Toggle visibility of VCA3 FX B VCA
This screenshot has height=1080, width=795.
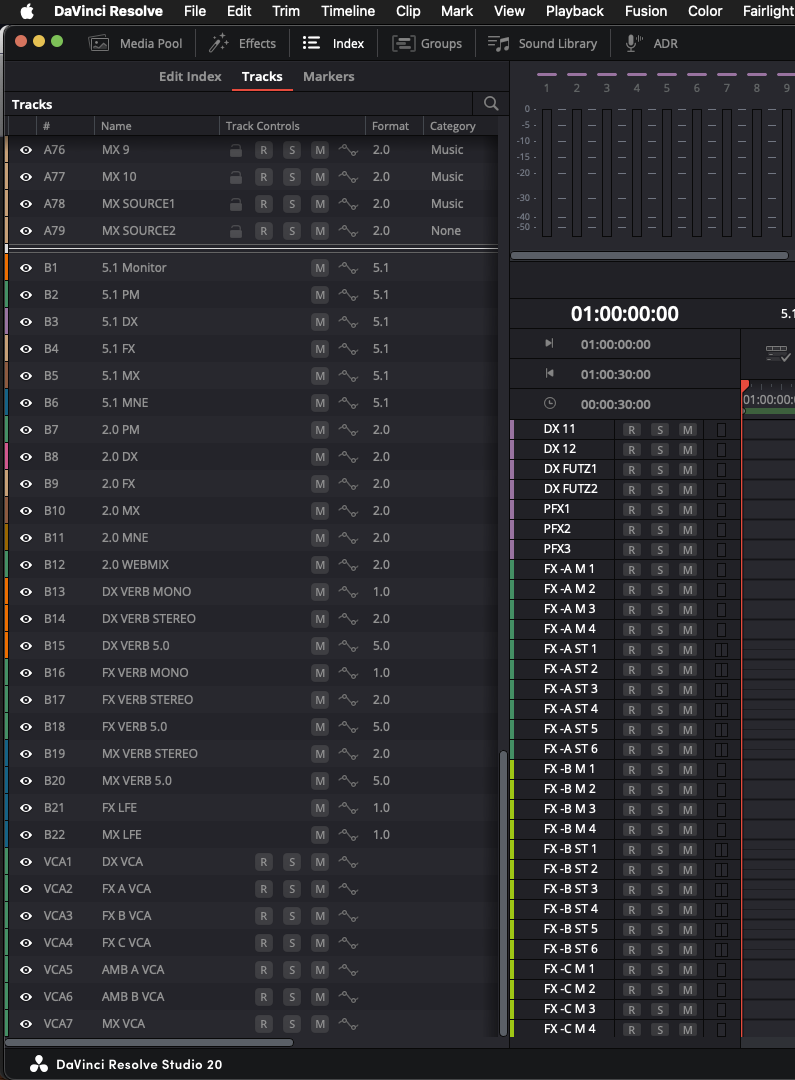coord(25,915)
